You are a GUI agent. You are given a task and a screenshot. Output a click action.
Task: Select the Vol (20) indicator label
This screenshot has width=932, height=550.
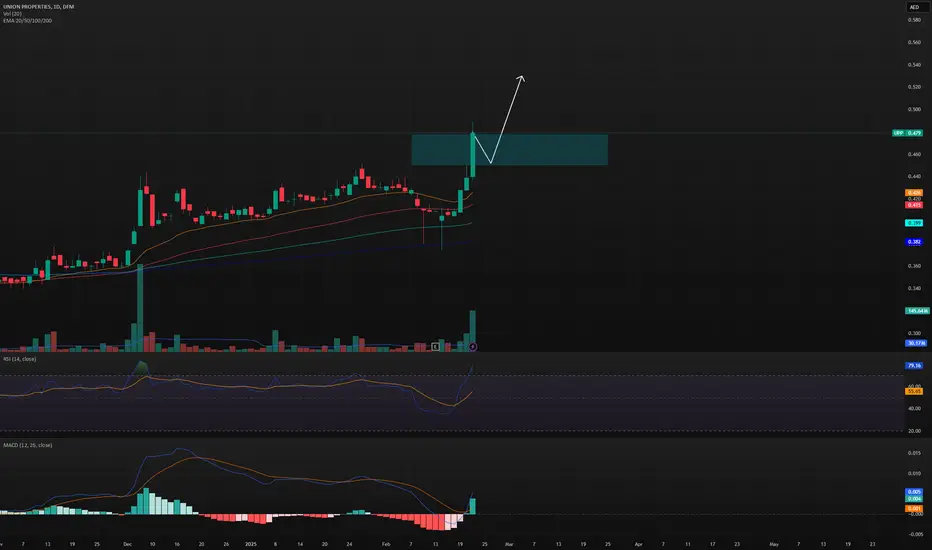tap(12, 14)
